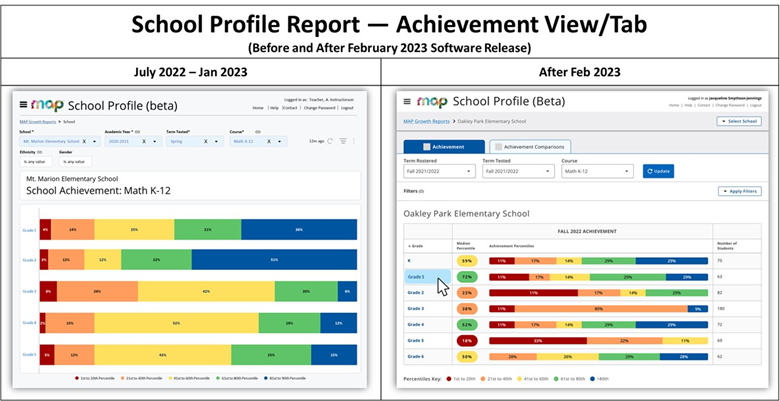
Task: Open the School dropdown for Mt. Marion Elementary
Action: point(60,142)
